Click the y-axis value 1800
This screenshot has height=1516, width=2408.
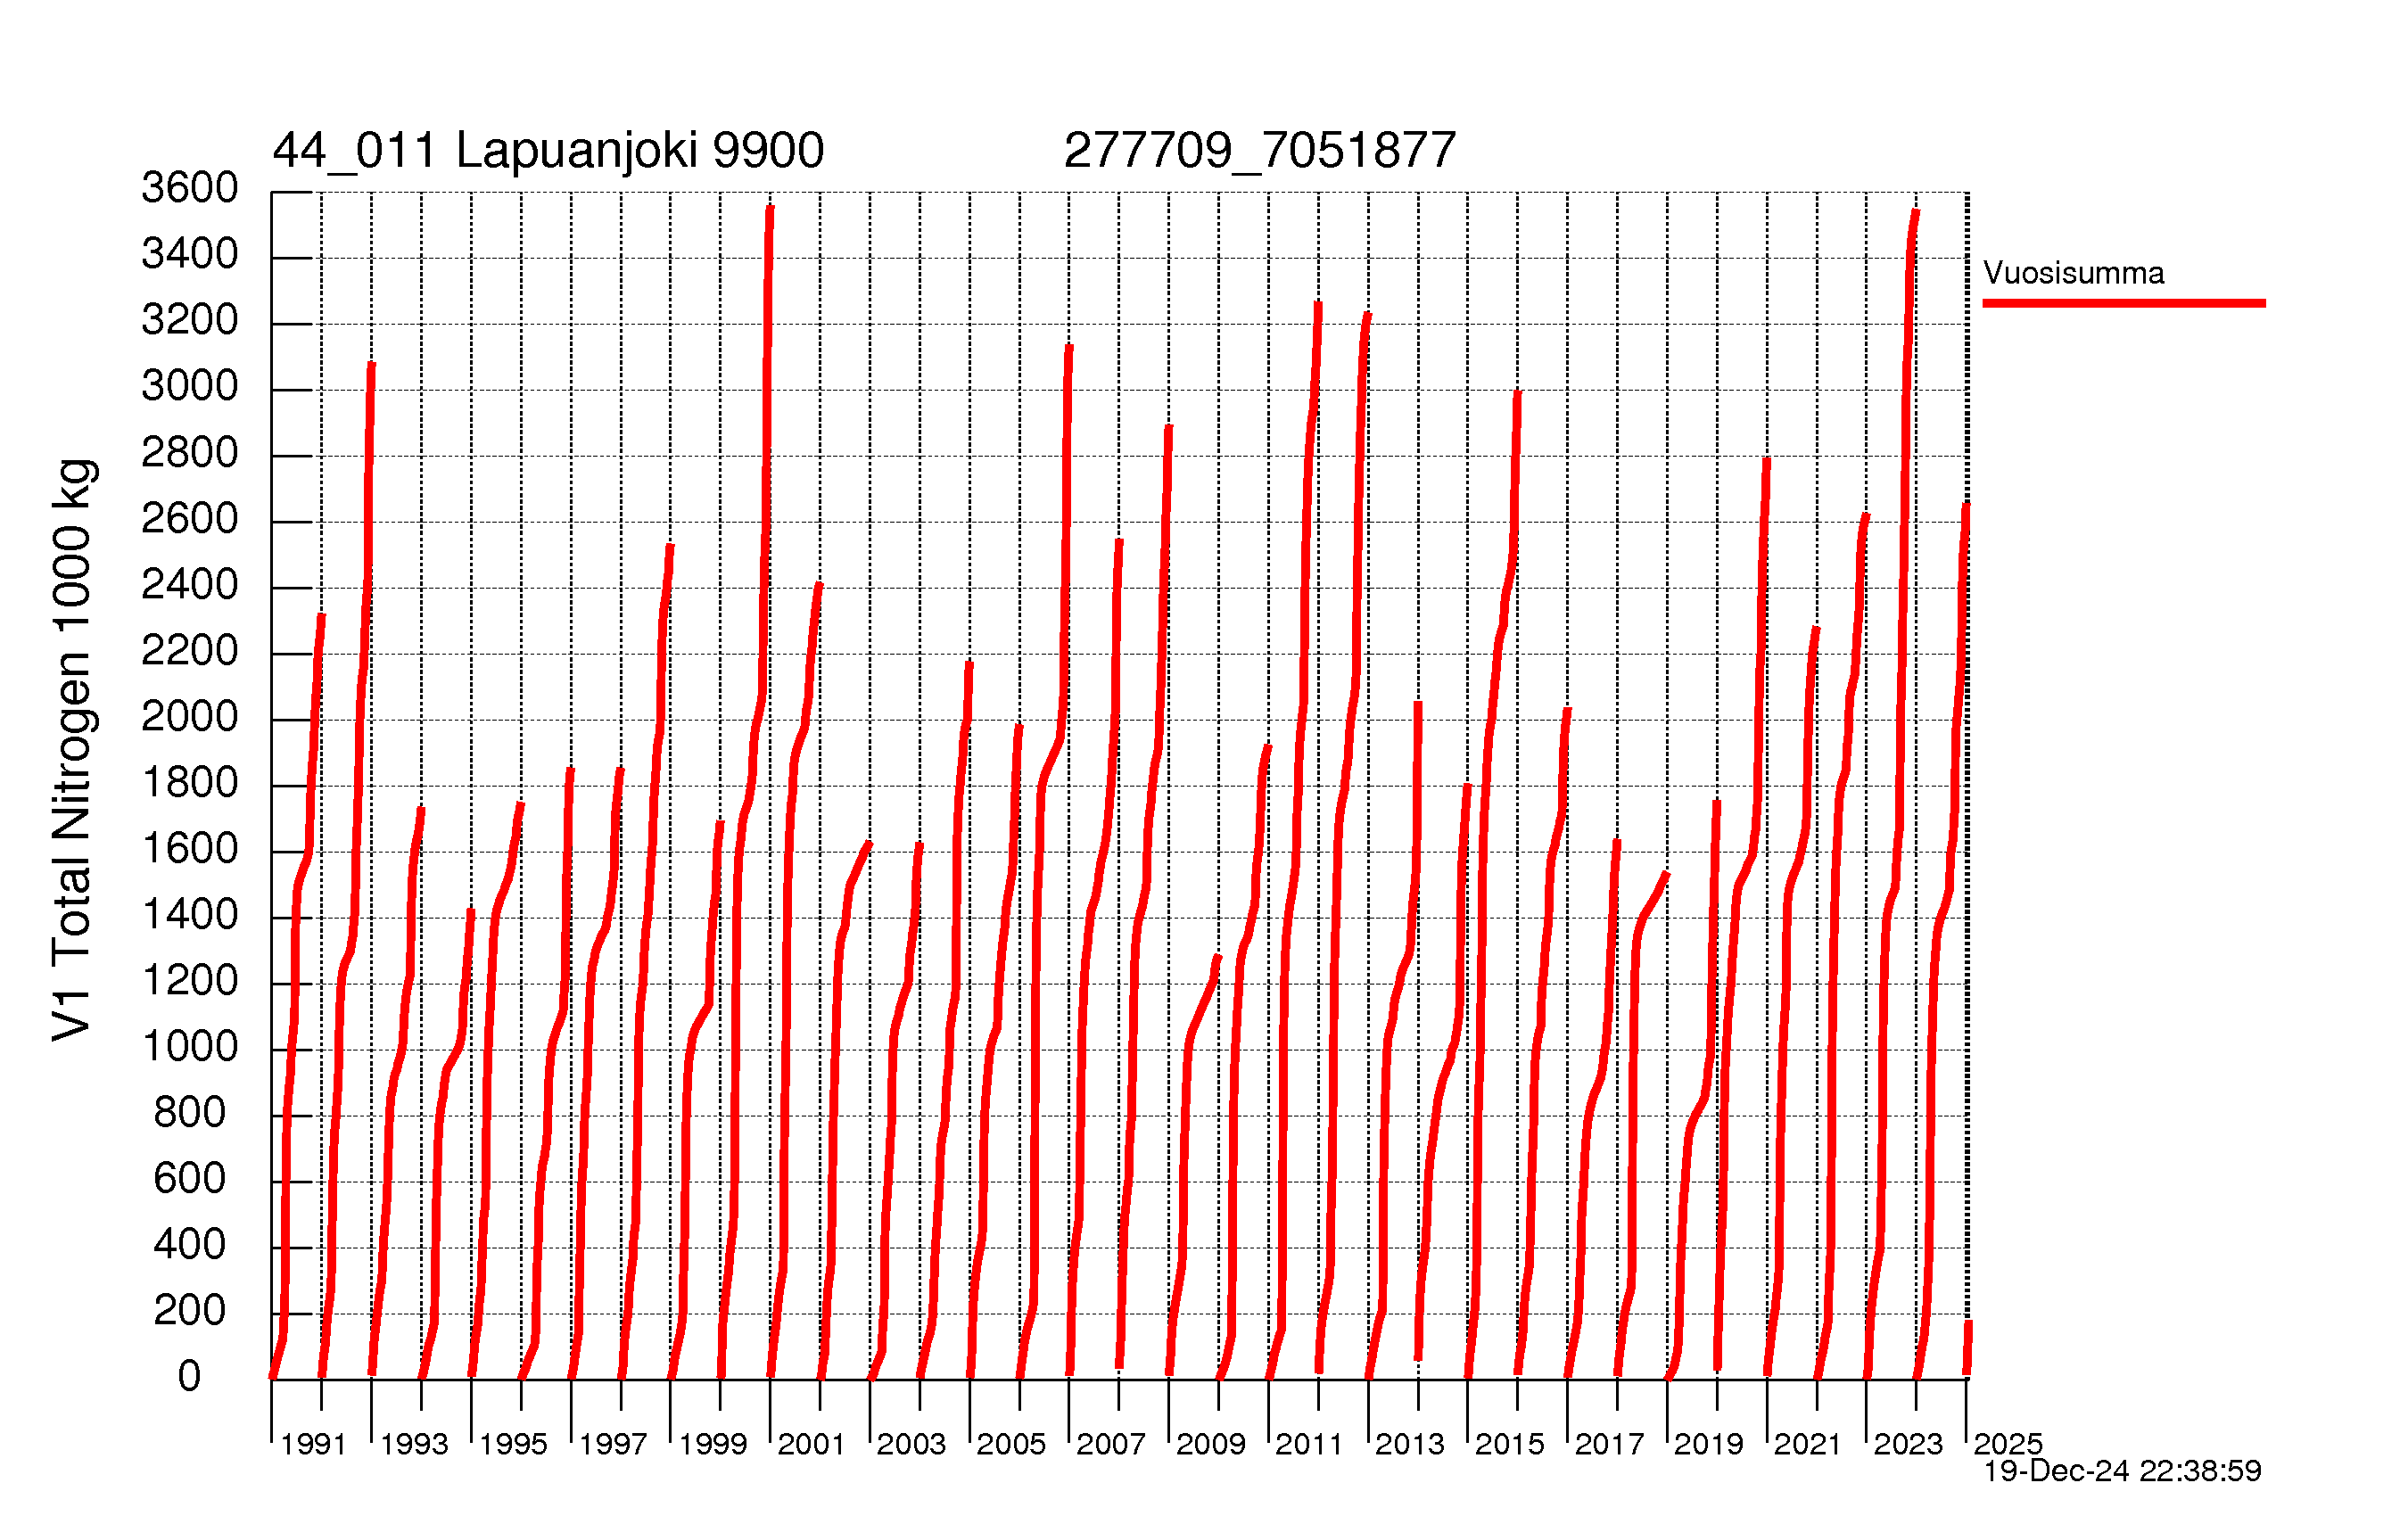pos(190,783)
